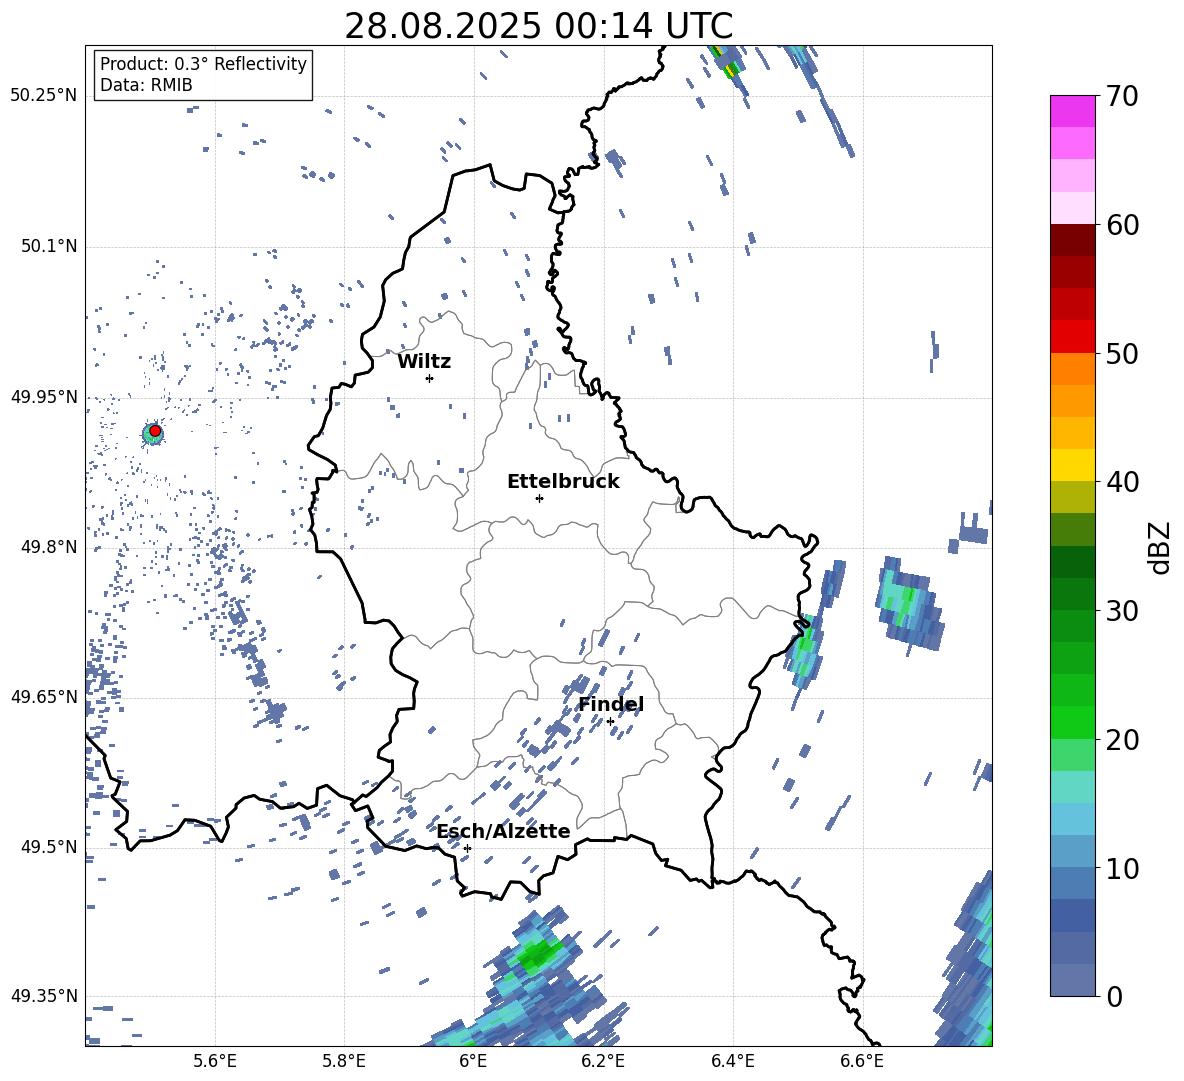Click the title 28.08.2025 00:14 UTC
1184x1081 pixels.
point(539,26)
